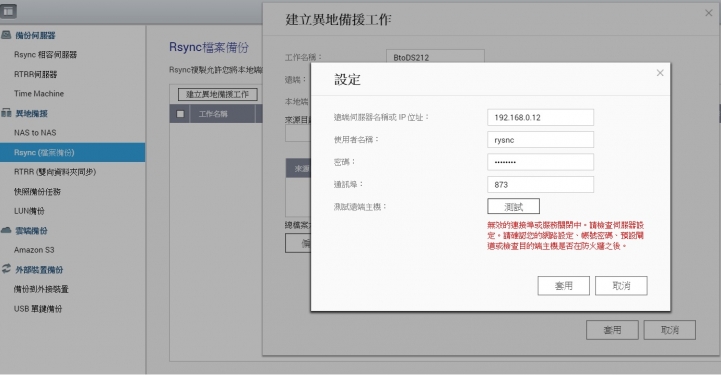Click 建立異地備援工作 button in Rsync page
This screenshot has width=721, height=375.
[217, 95]
